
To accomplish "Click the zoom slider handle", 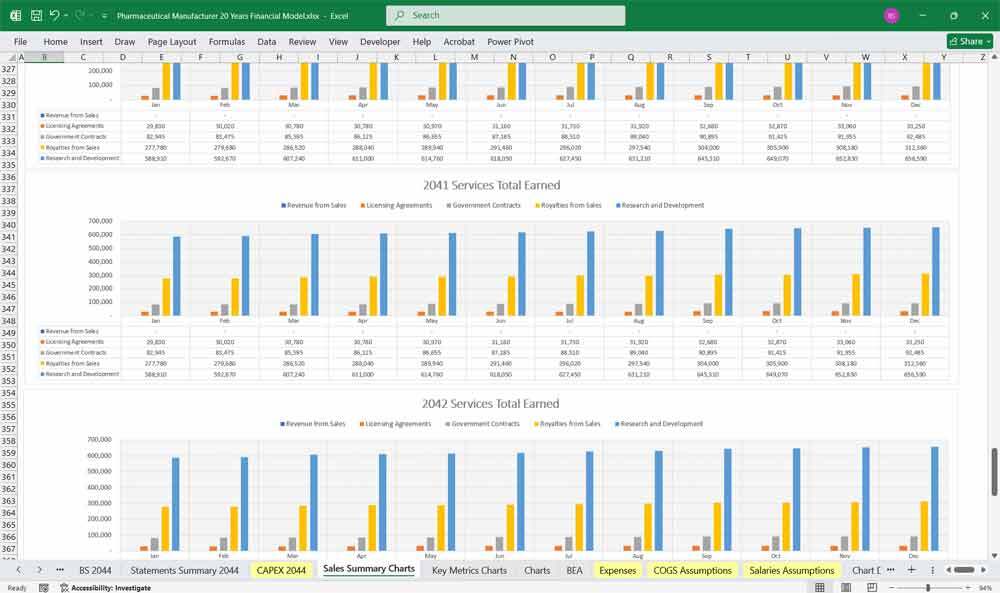I will 929,588.
